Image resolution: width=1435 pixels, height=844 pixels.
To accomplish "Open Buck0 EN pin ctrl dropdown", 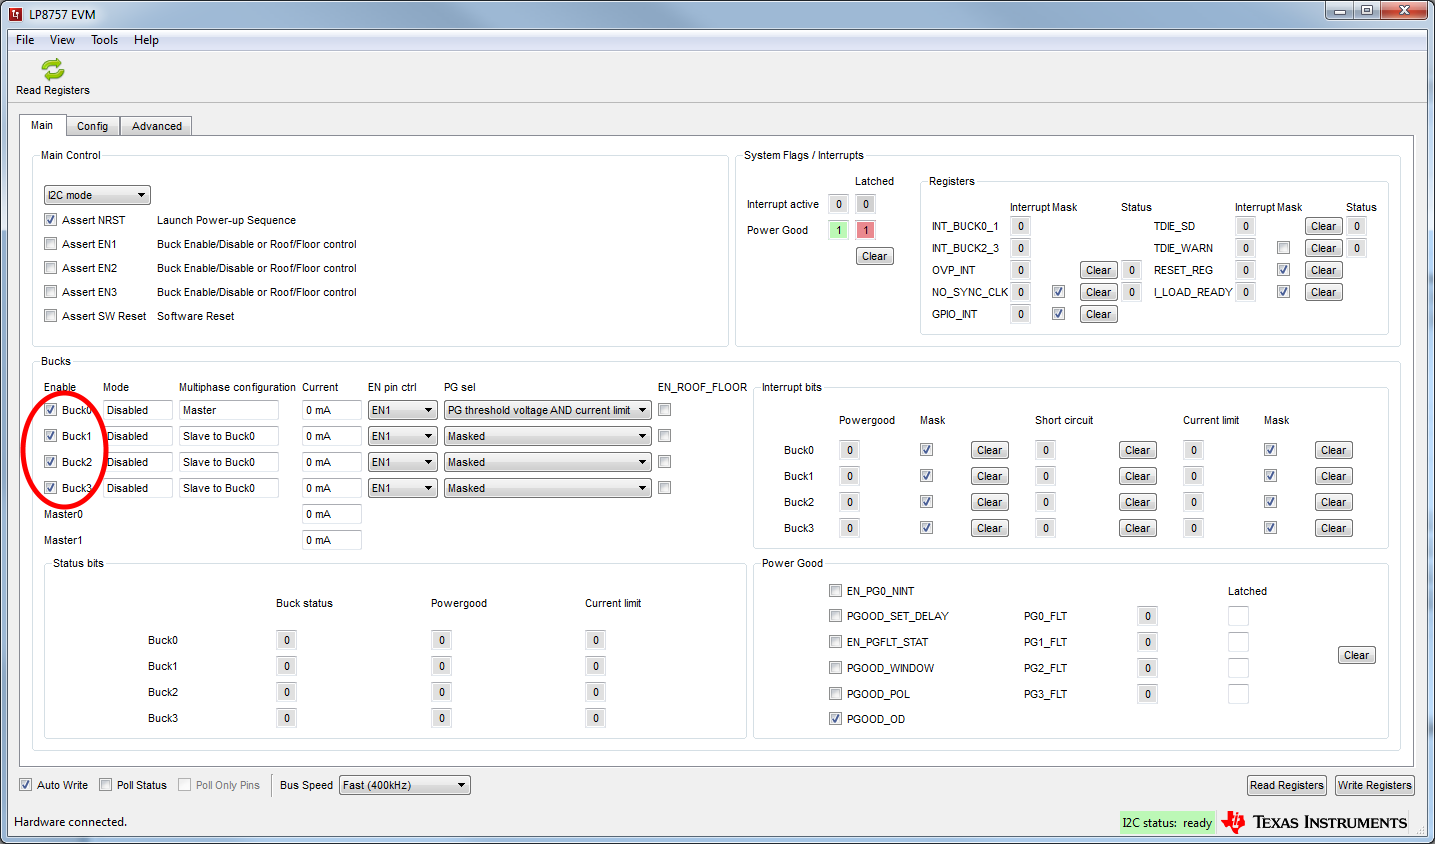I will 403,410.
